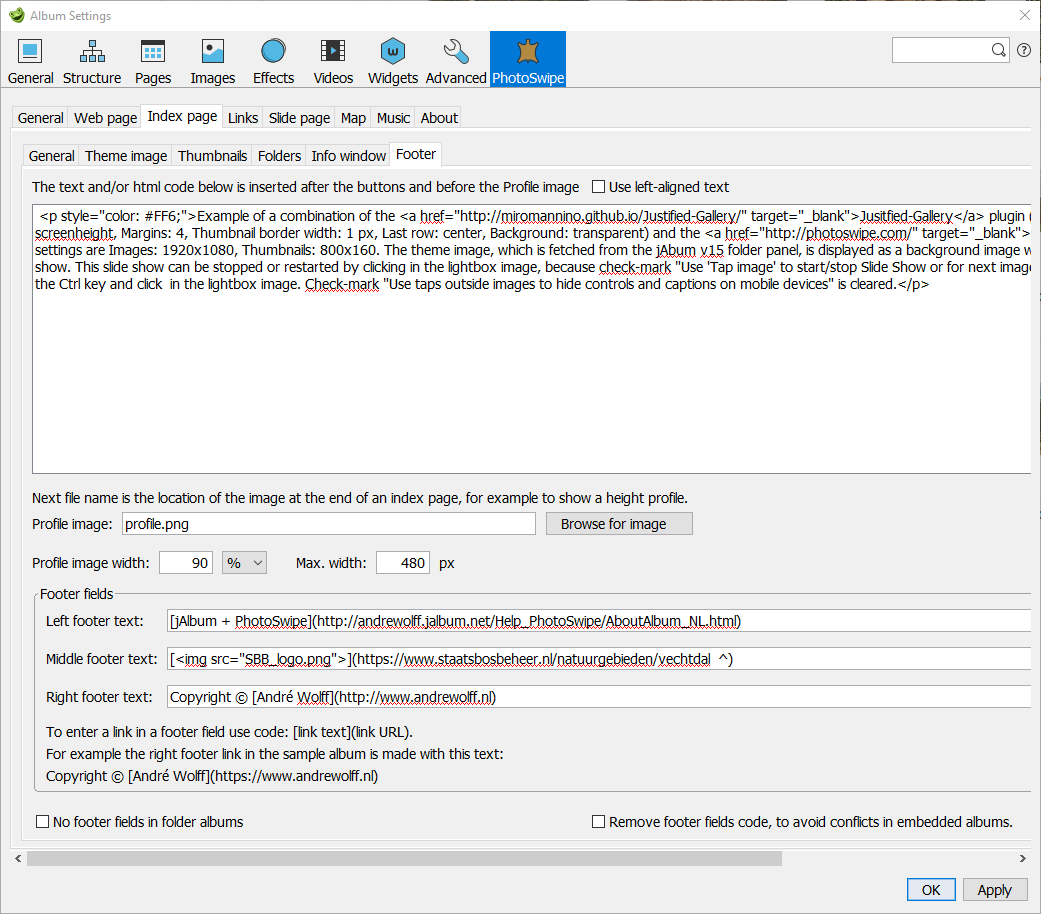Switch to the Slide page tab
This screenshot has width=1041, height=914.
point(298,117)
